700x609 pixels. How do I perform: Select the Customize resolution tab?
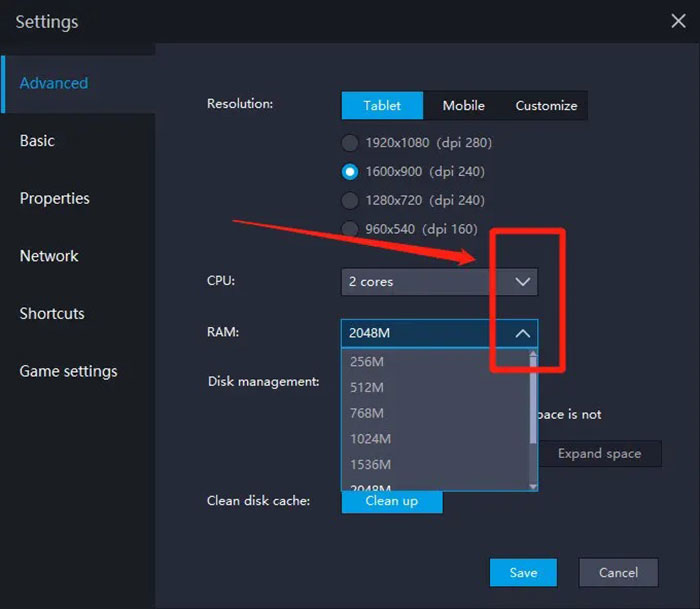(x=546, y=105)
